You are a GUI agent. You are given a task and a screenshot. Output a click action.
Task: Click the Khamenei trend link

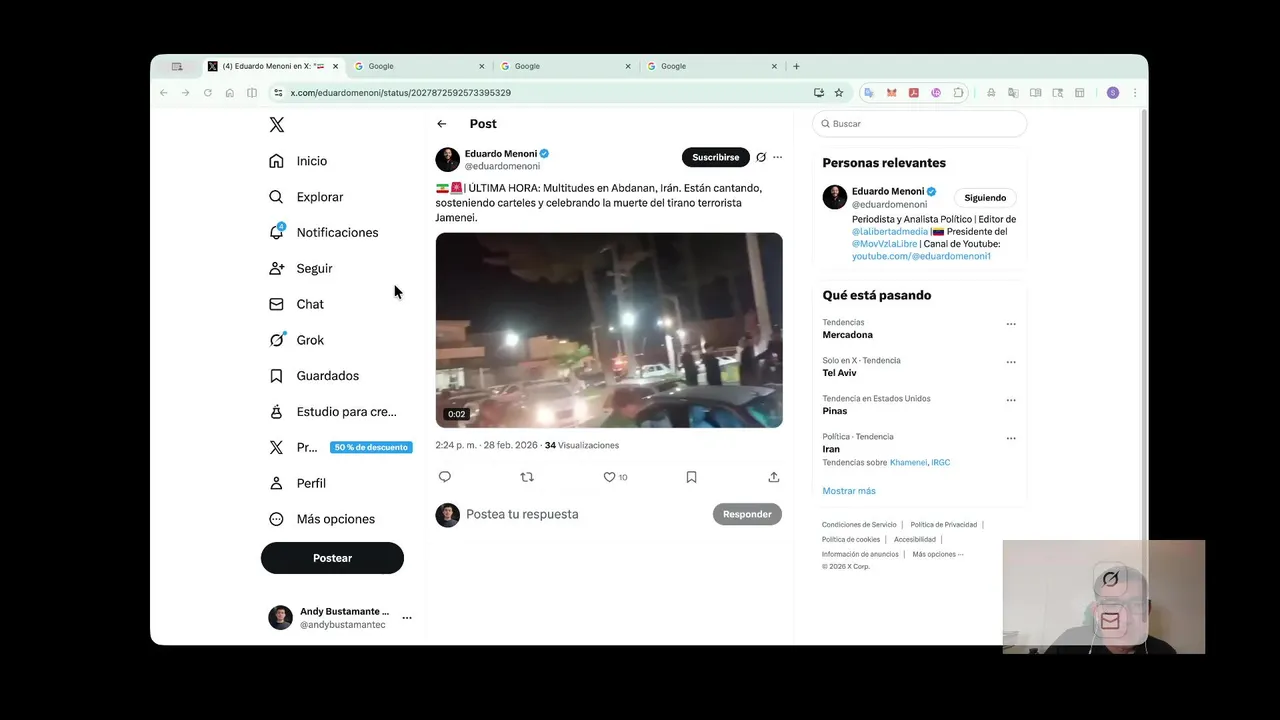click(x=908, y=463)
